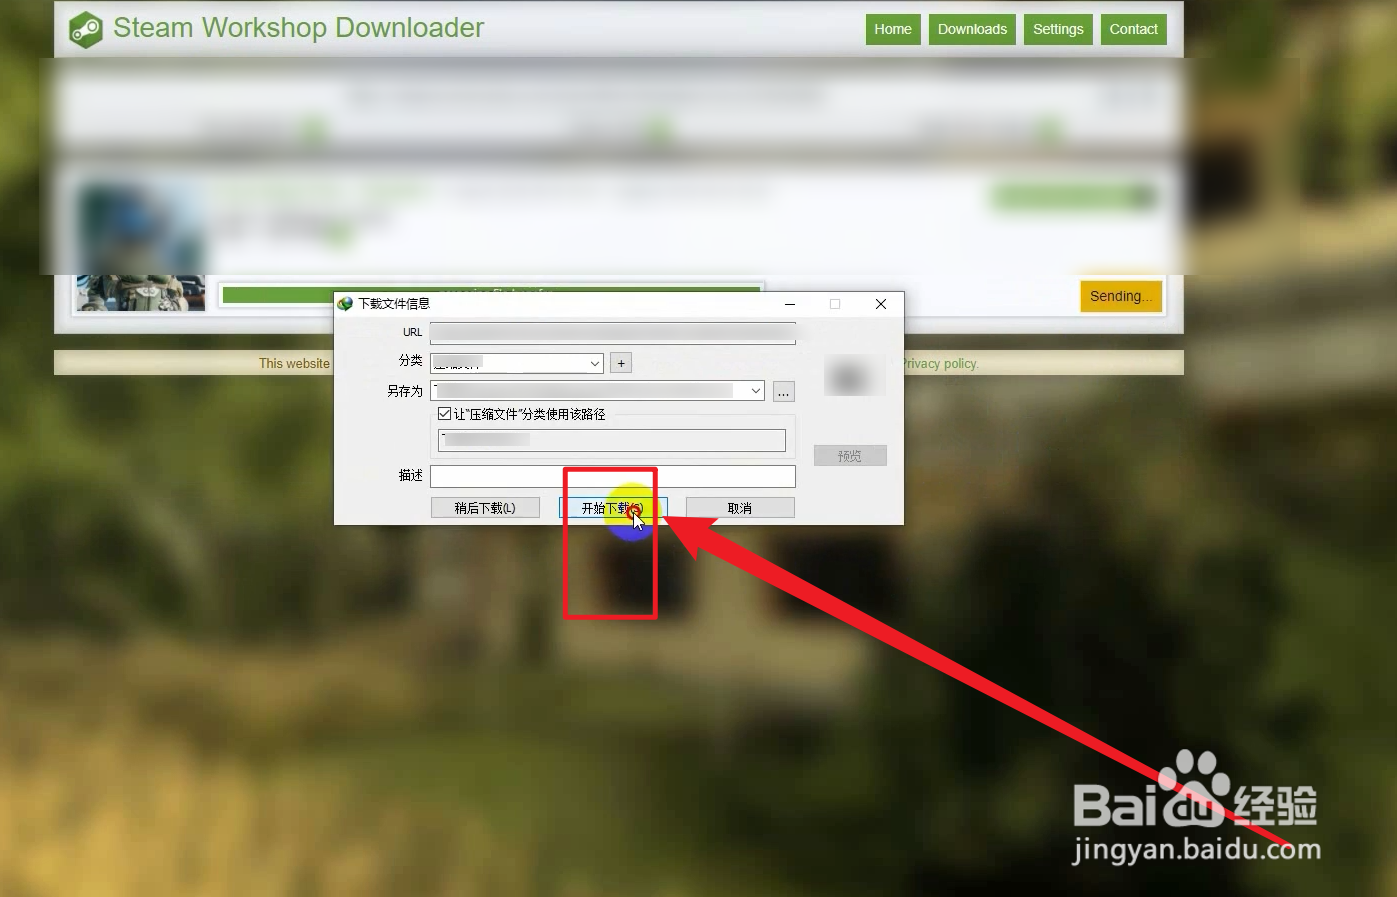Click the Cancel (取消) button
The image size is (1397, 897).
click(x=740, y=508)
